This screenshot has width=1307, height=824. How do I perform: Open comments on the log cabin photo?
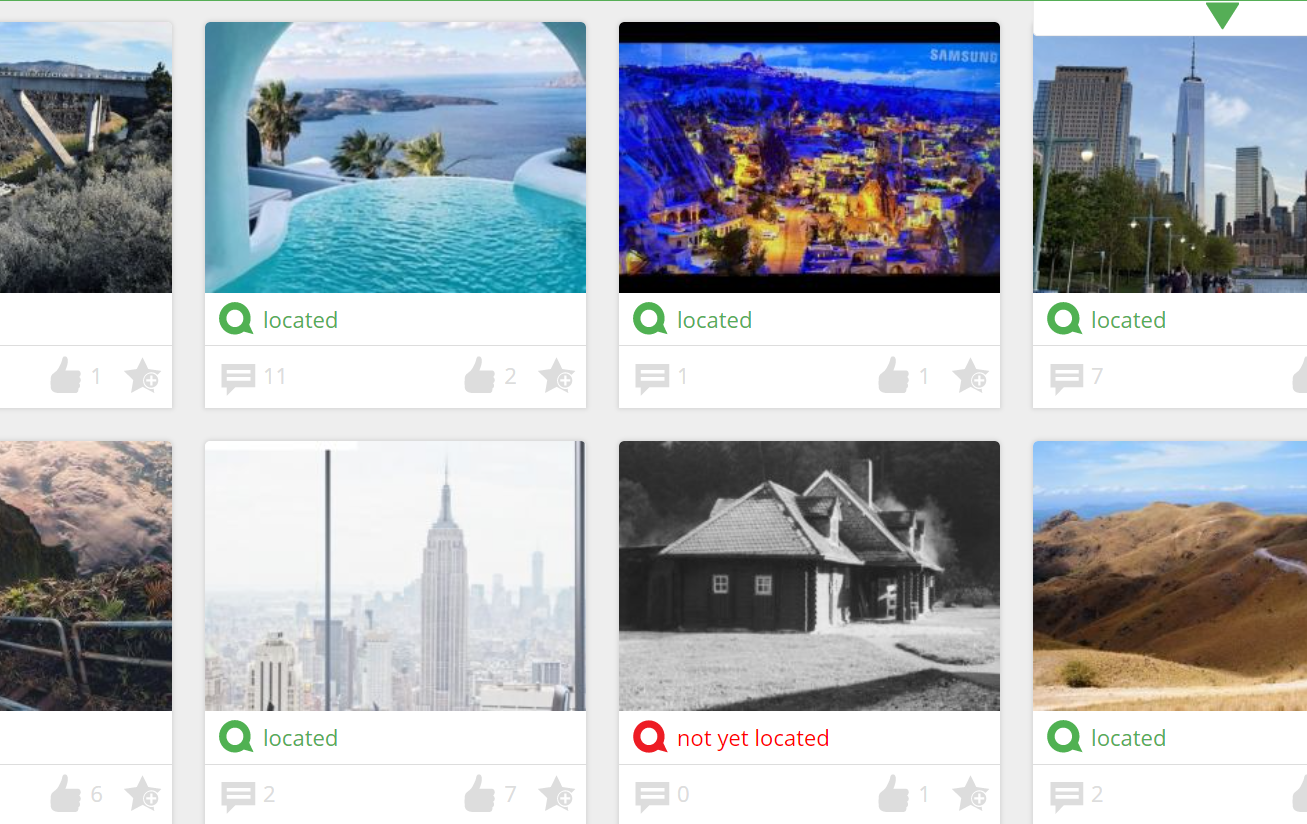click(x=652, y=796)
